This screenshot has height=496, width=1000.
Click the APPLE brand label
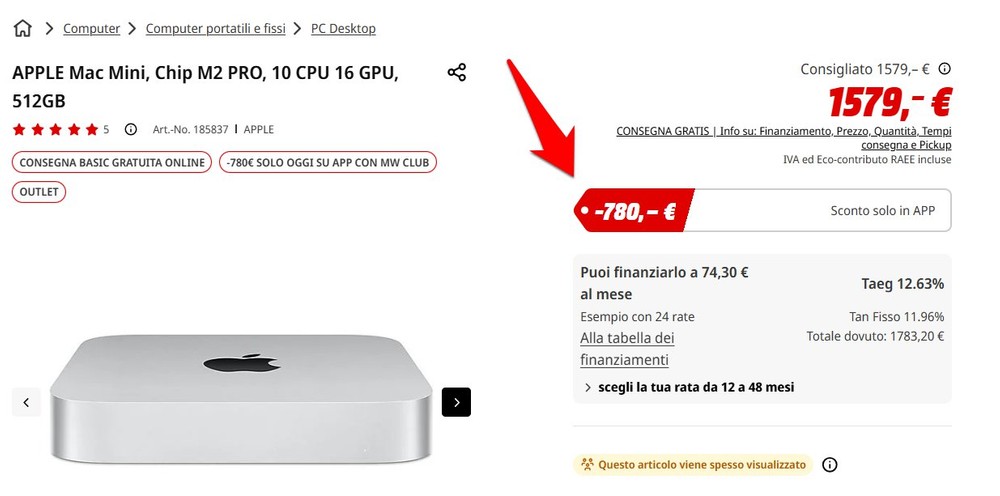click(x=258, y=129)
